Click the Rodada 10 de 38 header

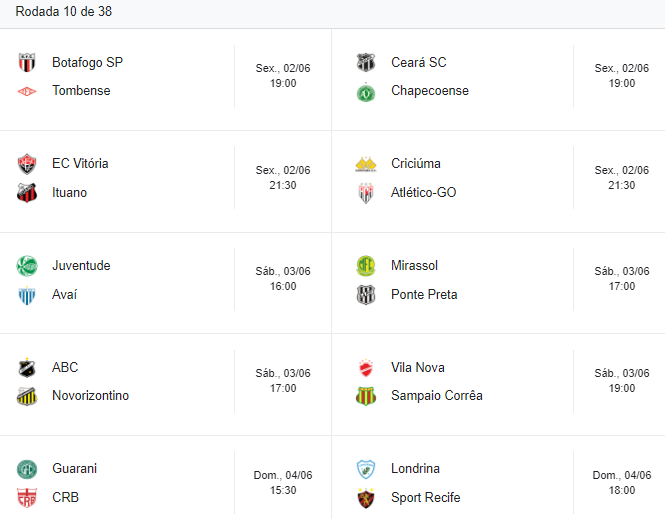(64, 10)
